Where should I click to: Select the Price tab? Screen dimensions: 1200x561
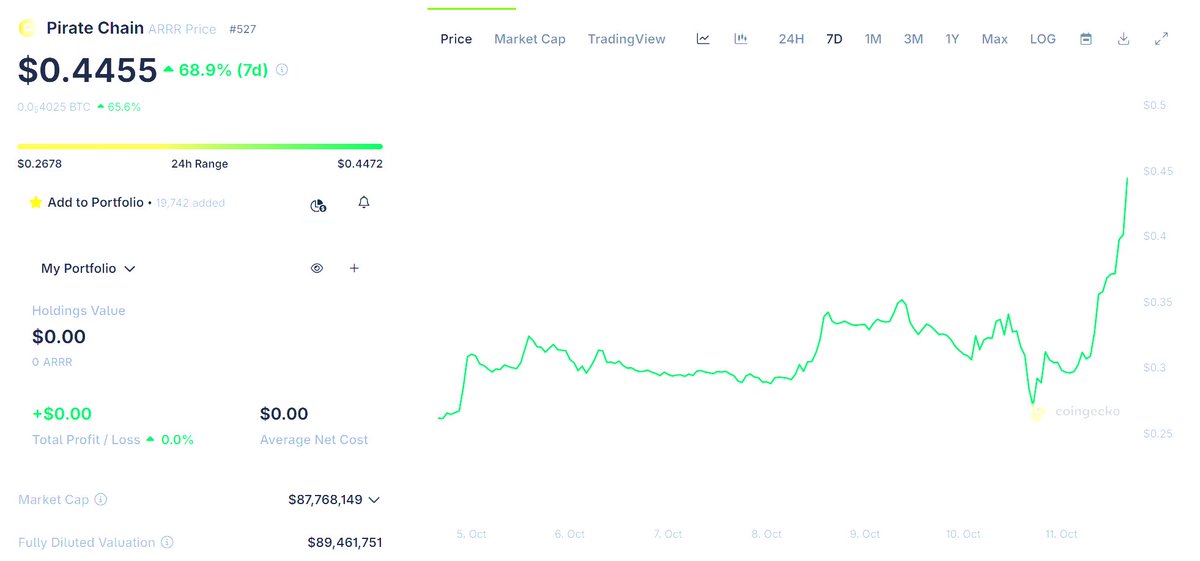[456, 39]
